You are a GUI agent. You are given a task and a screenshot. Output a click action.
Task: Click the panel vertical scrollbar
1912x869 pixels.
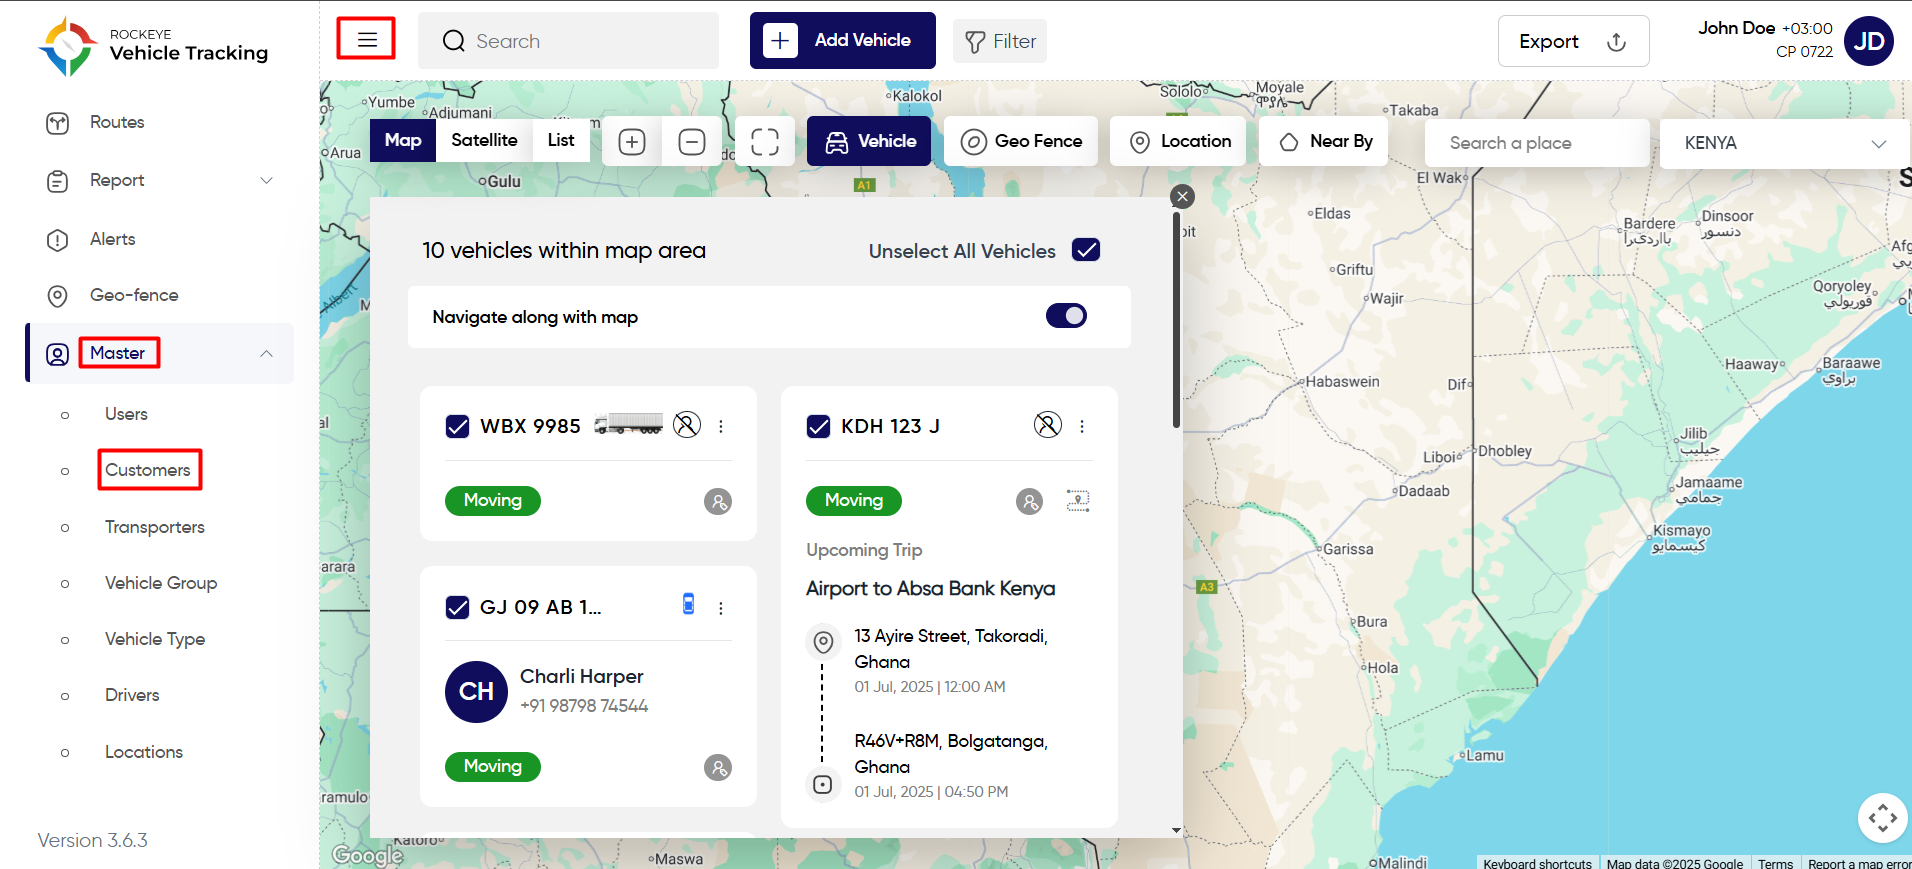[x=1176, y=320]
